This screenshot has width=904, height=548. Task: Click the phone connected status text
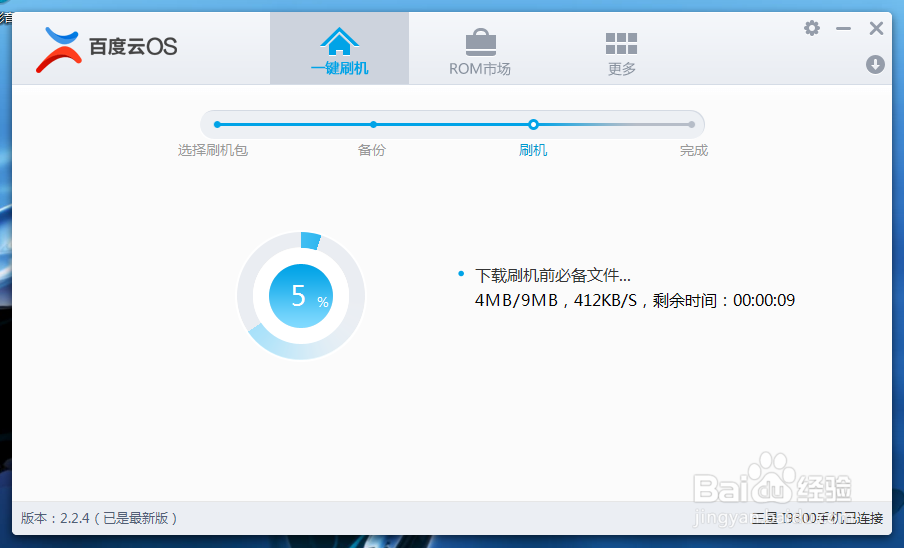(817, 518)
